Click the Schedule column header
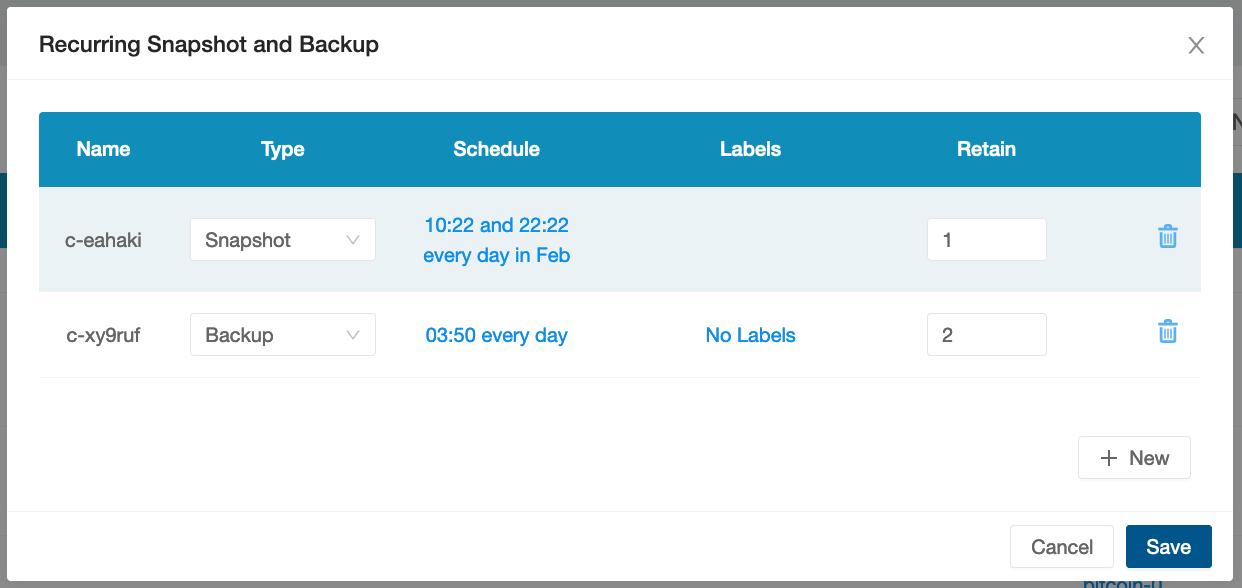 496,148
